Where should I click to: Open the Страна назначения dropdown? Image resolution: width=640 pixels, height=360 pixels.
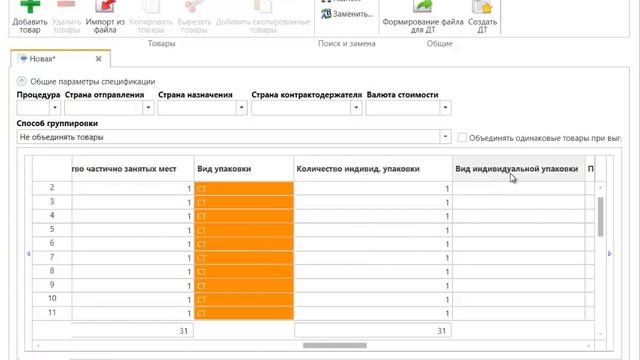[241, 108]
